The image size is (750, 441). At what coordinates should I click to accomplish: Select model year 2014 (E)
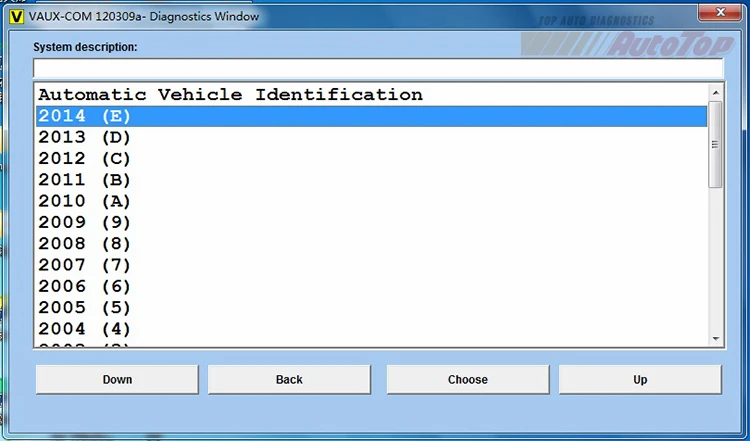click(371, 116)
